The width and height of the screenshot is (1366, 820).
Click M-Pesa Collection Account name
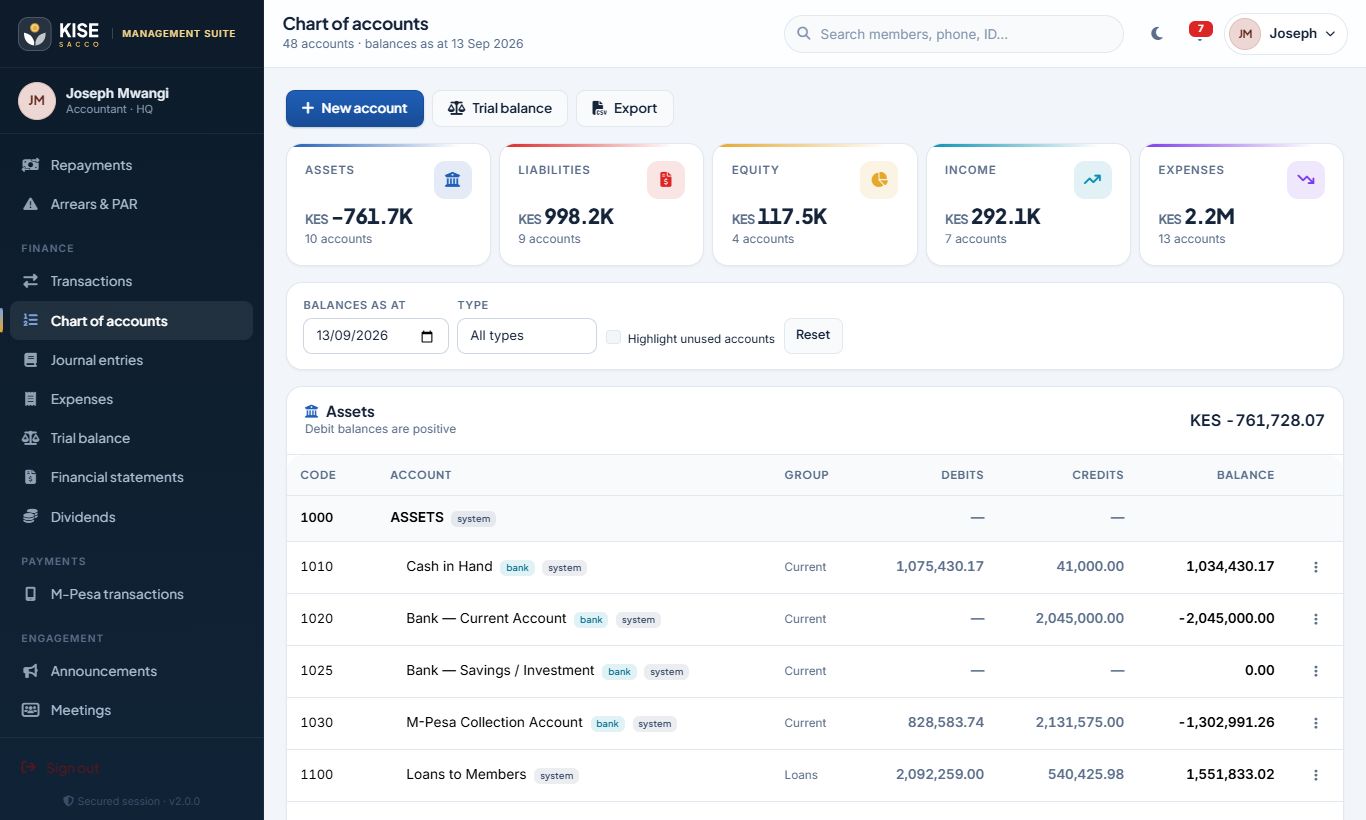[x=494, y=722]
